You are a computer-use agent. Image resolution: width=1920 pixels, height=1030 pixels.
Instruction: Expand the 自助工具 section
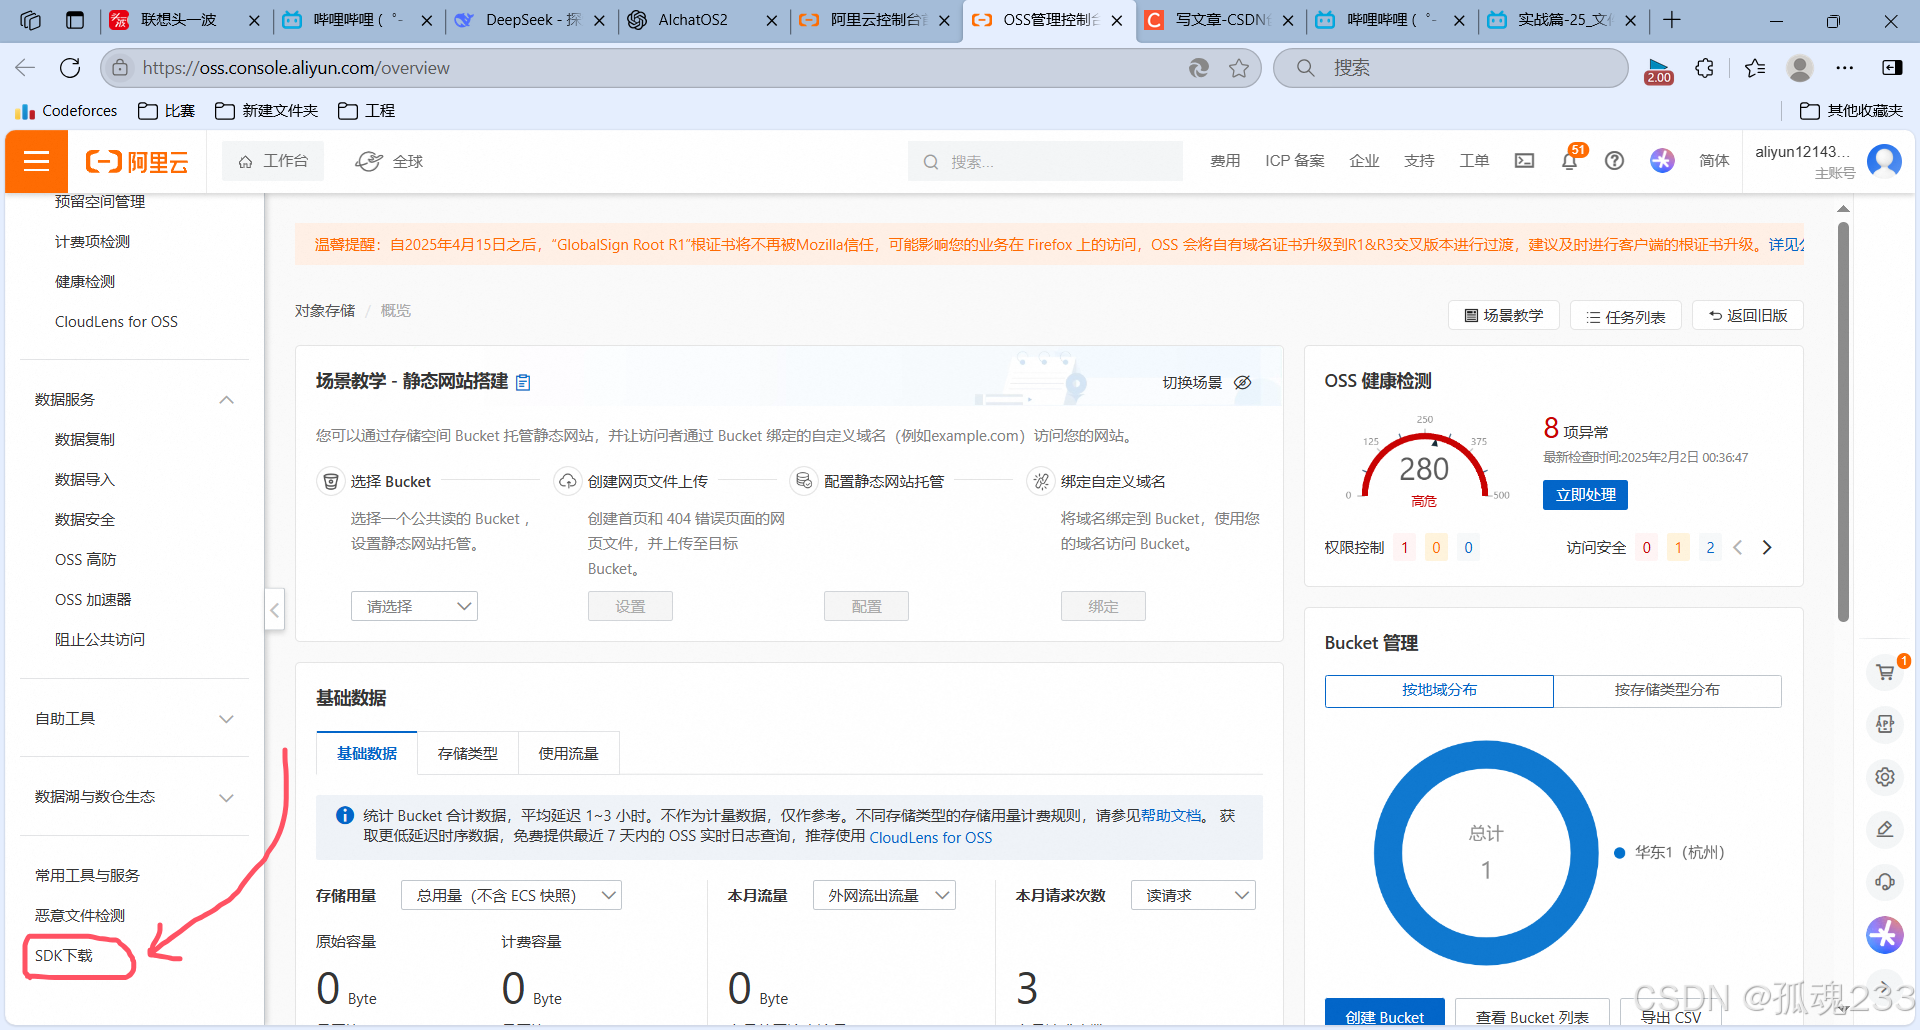pos(227,719)
